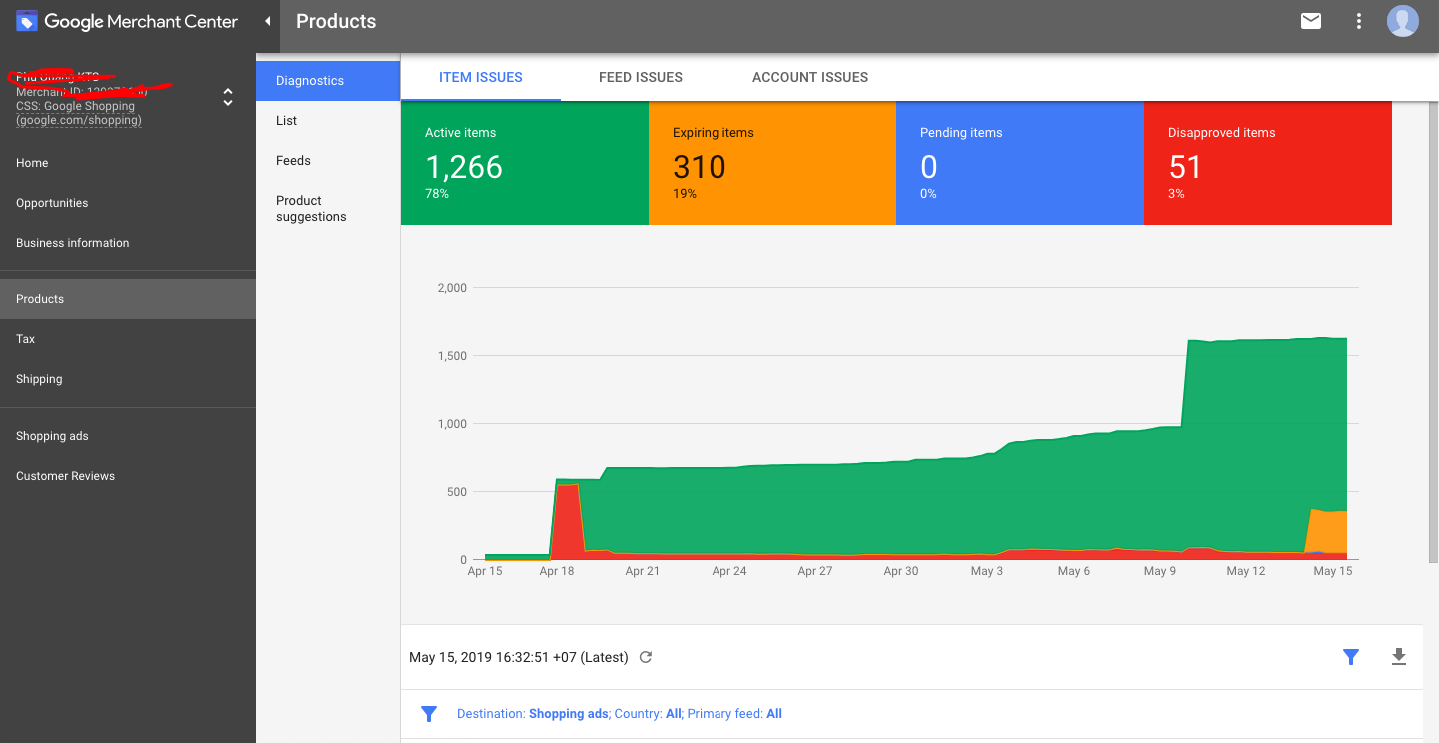The width and height of the screenshot is (1439, 743).
Task: Open Opportunities in the left sidebar
Action: click(x=52, y=203)
